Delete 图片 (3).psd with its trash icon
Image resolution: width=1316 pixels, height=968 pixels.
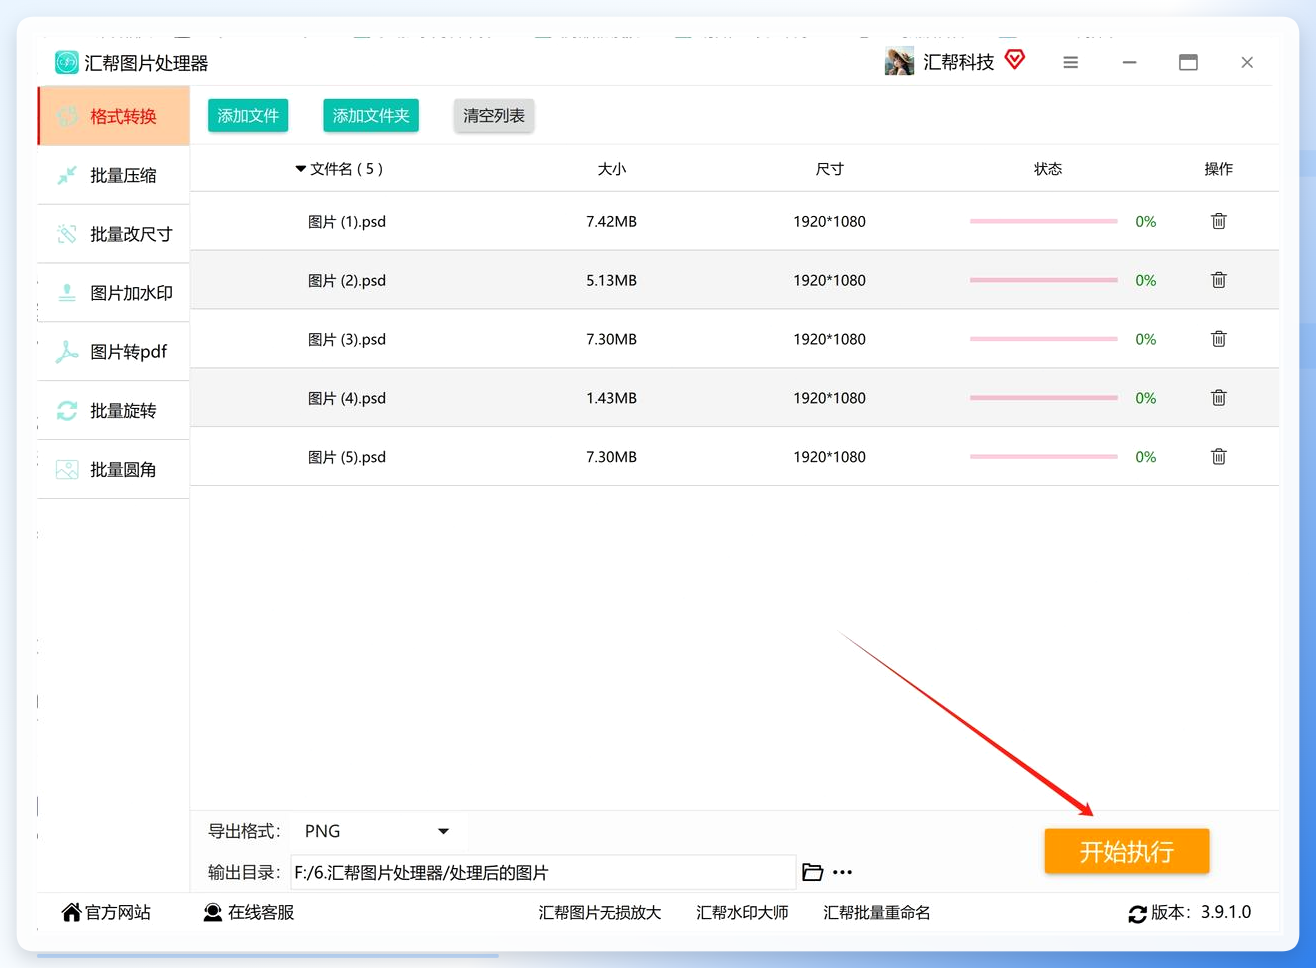(1218, 339)
